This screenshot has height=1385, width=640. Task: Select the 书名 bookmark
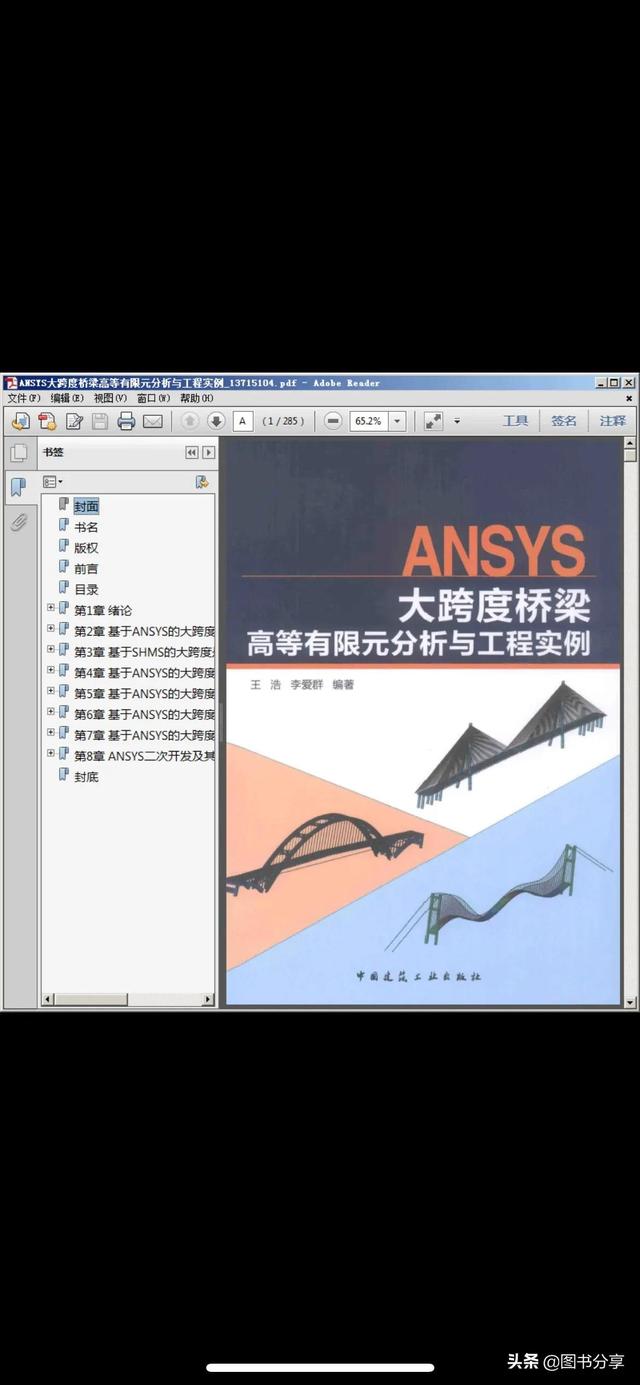pos(86,527)
